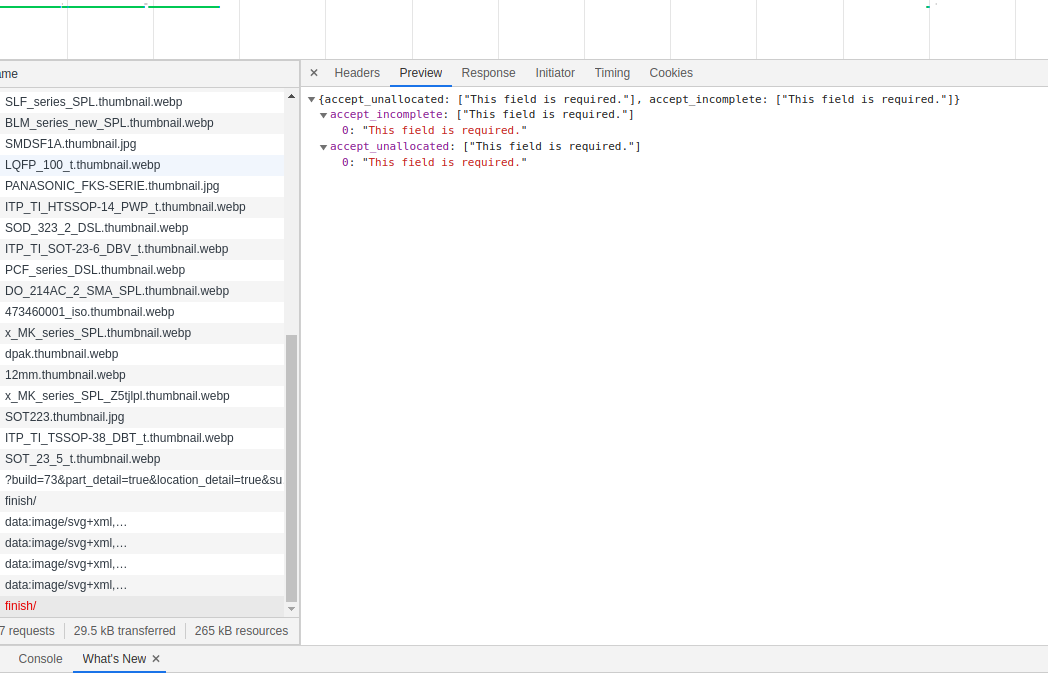Collapse the accept_unallocated error array

coord(322,146)
